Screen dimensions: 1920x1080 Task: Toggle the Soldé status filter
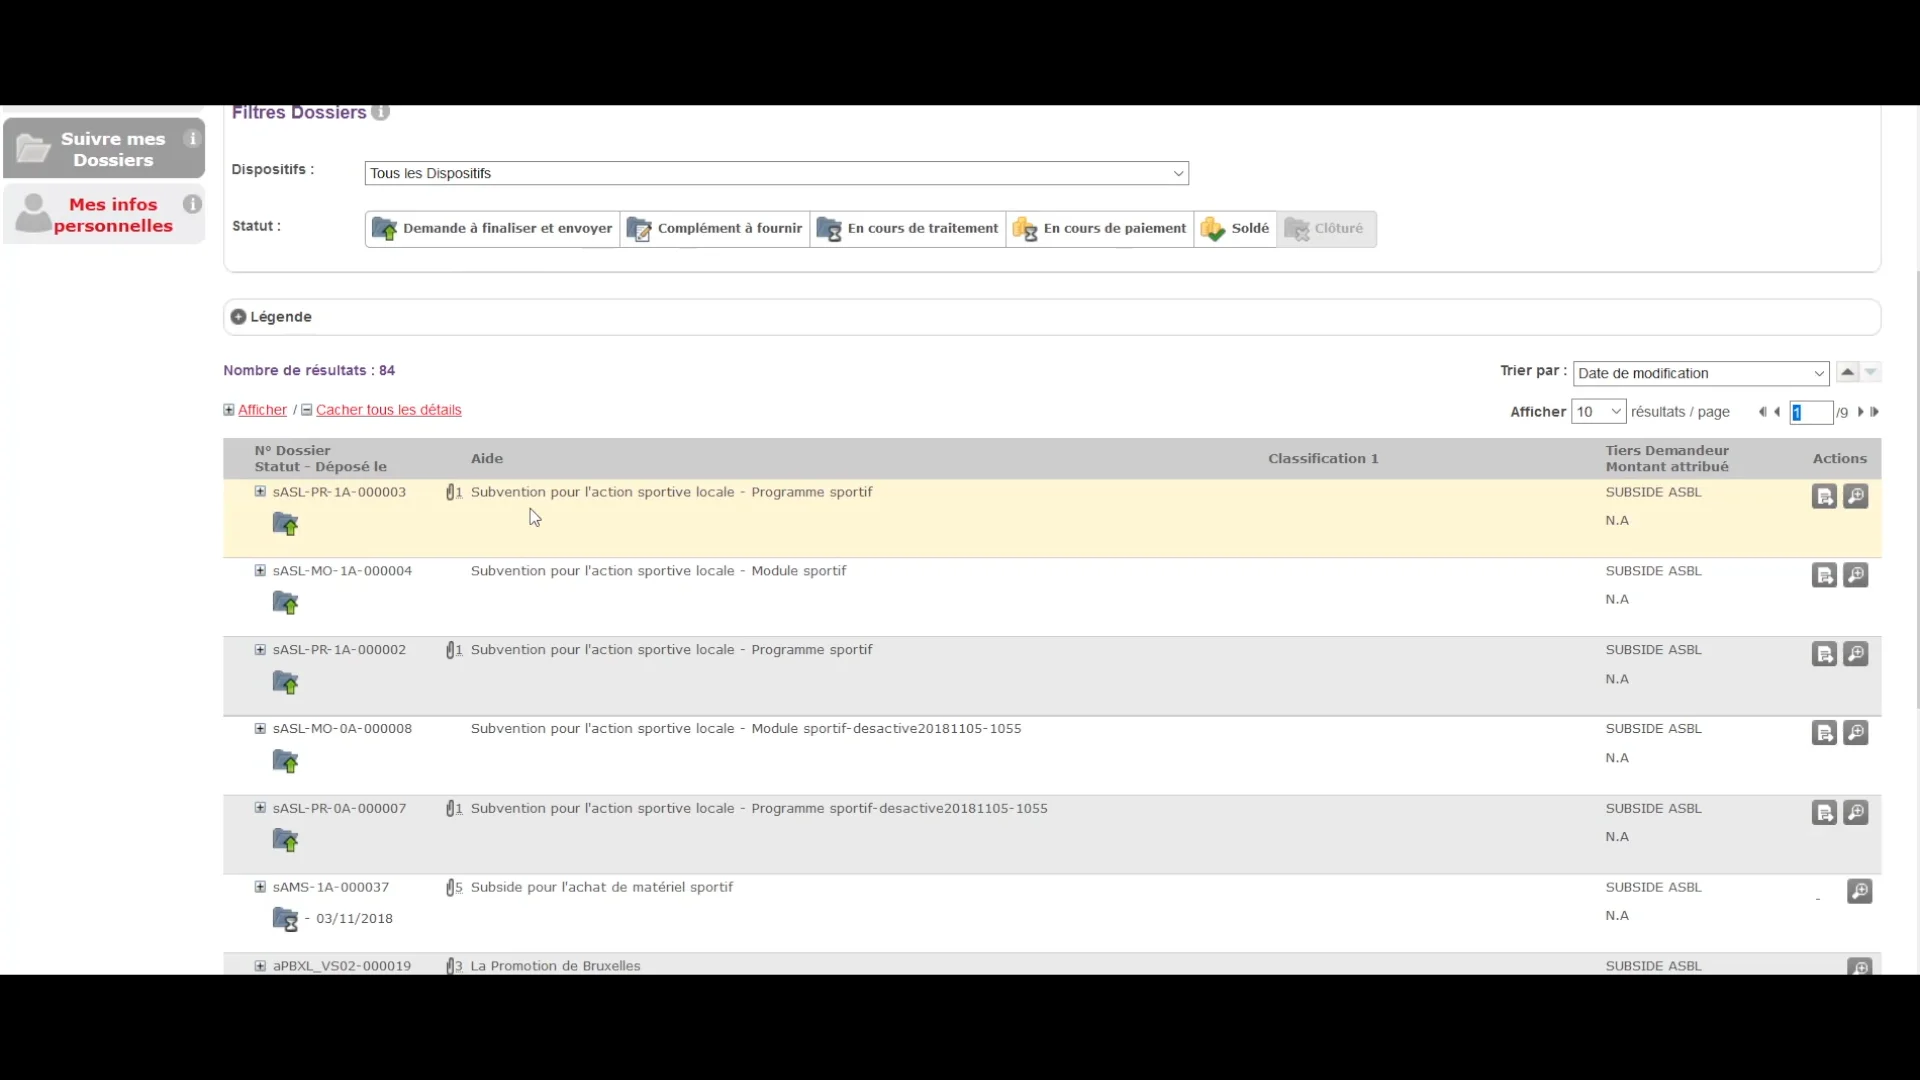pos(1235,228)
